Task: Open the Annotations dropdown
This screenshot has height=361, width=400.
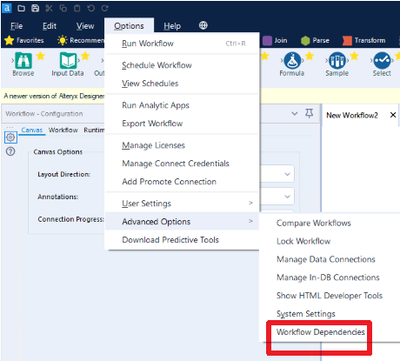Action: coord(287,196)
